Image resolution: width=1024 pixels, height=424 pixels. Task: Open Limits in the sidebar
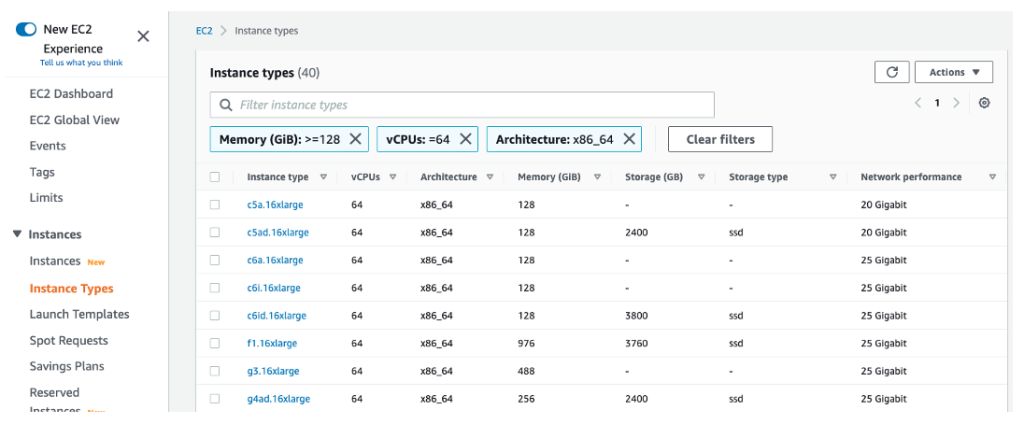pos(46,197)
